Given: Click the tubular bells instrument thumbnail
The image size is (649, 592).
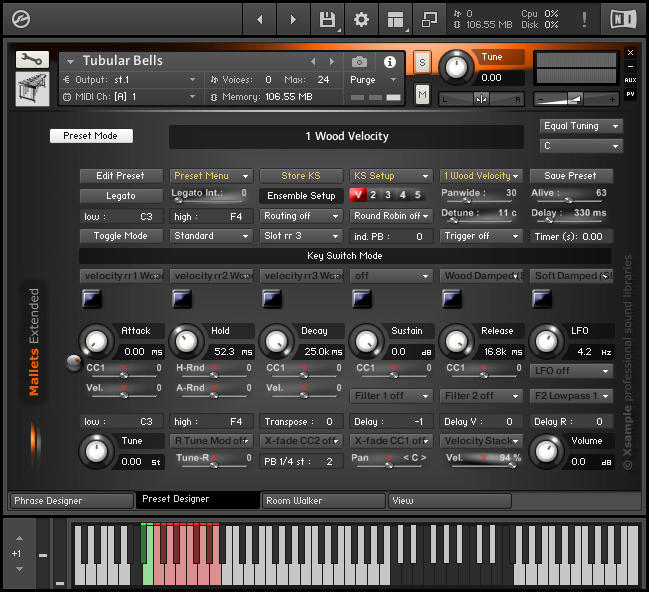Looking at the screenshot, I should (x=32, y=89).
